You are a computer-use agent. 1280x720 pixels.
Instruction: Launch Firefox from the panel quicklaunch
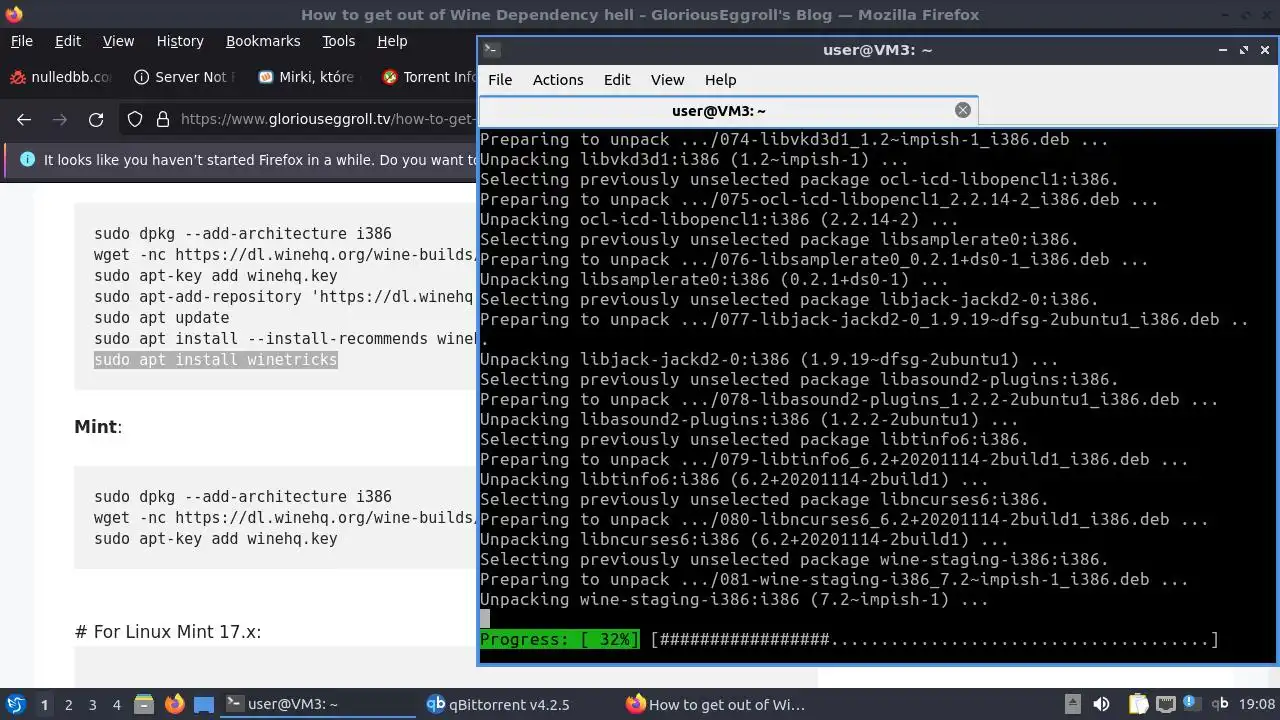(174, 705)
